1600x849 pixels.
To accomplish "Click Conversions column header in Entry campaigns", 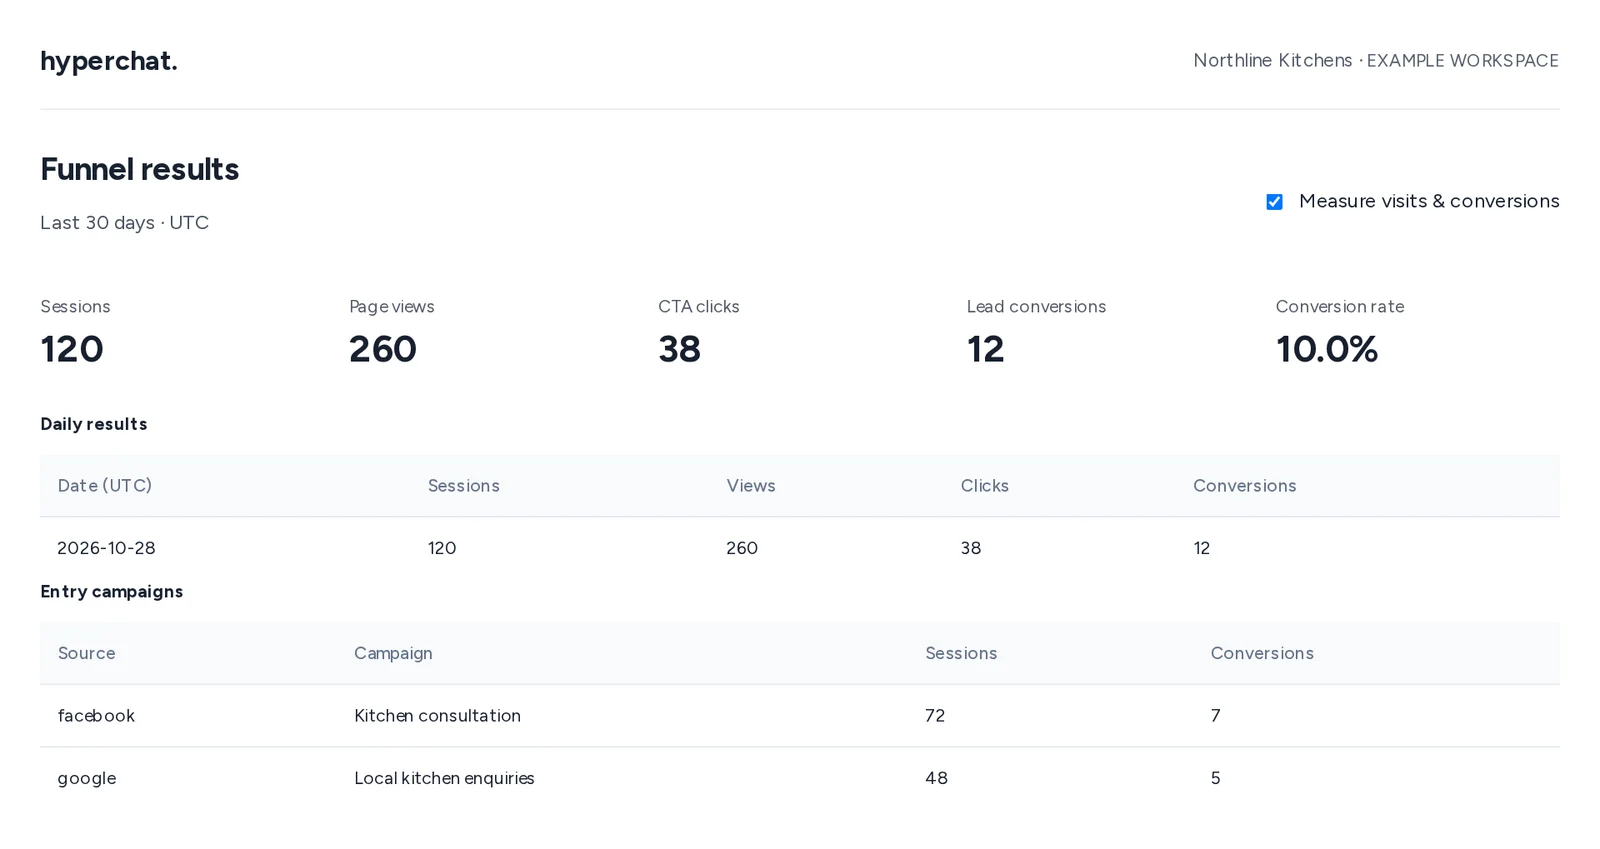I will (1262, 654).
